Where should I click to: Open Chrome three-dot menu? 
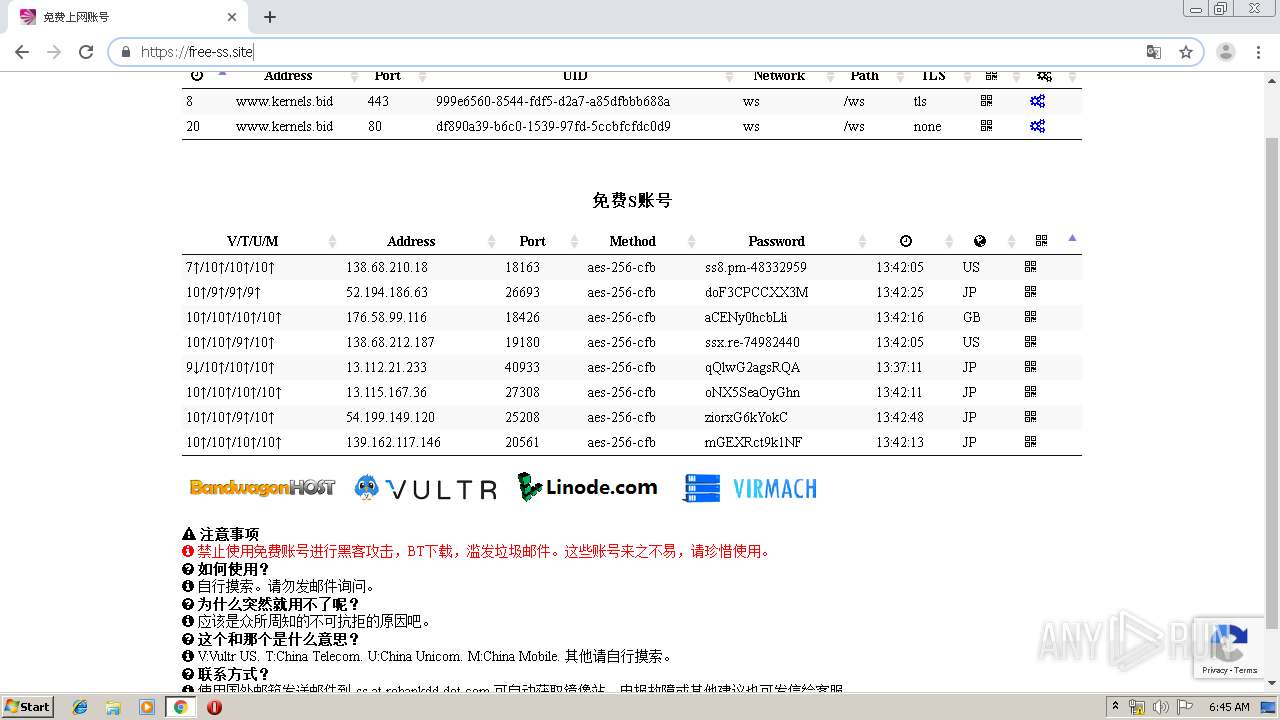pyautogui.click(x=1258, y=52)
